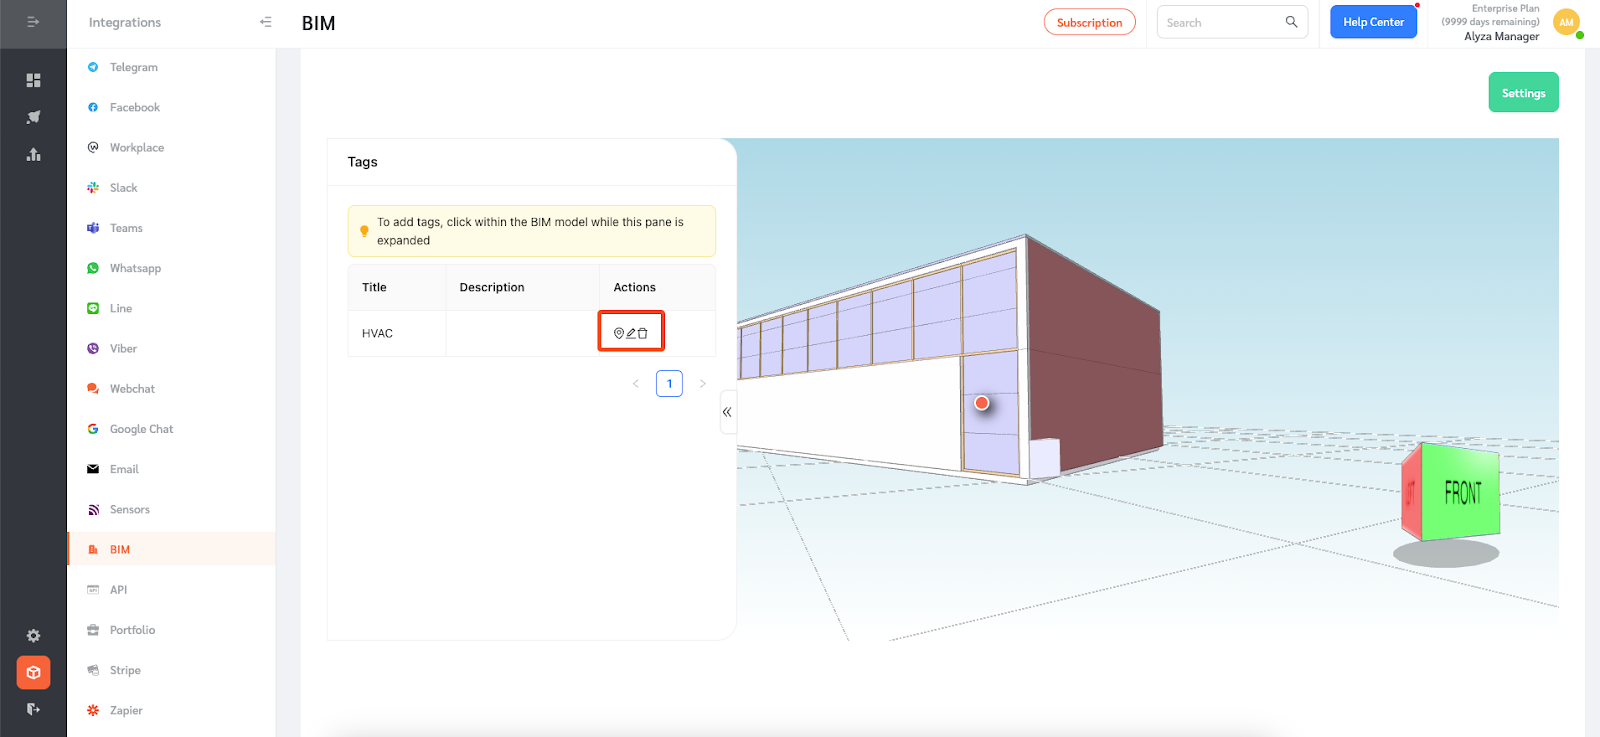Click the Subscription button
Image resolution: width=1600 pixels, height=737 pixels.
click(1089, 22)
